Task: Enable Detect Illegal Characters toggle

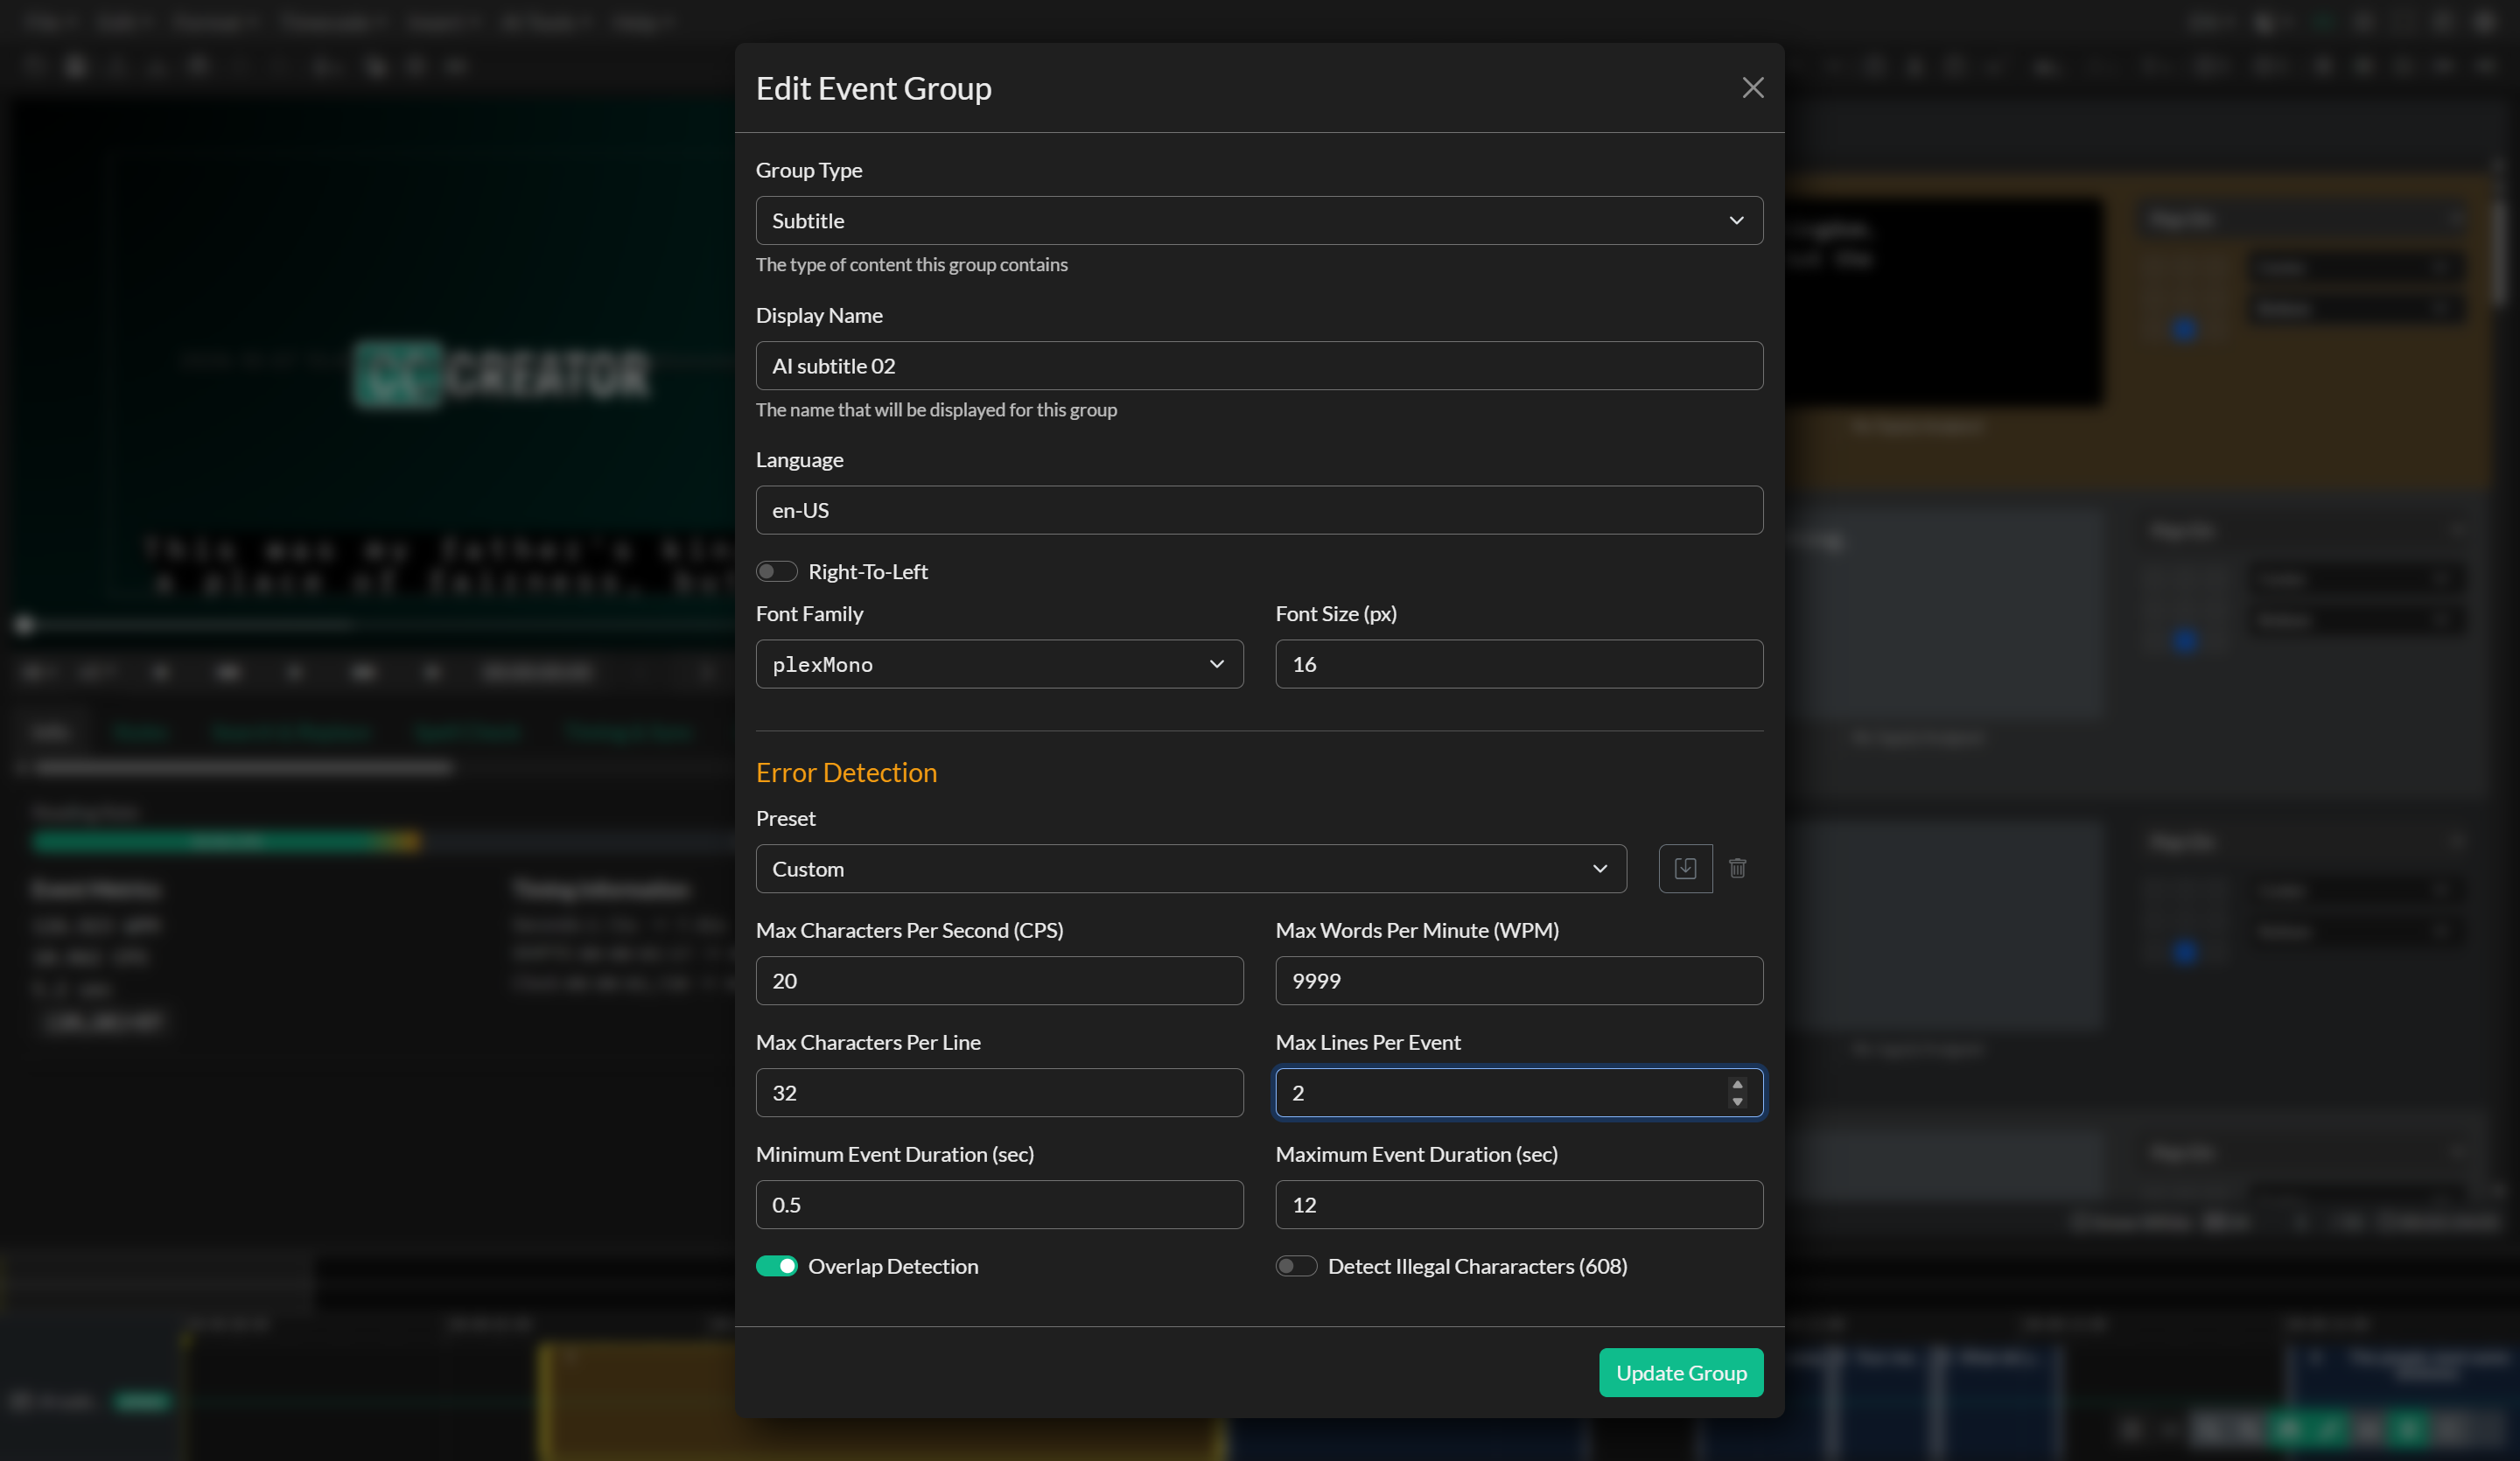Action: point(1296,1266)
